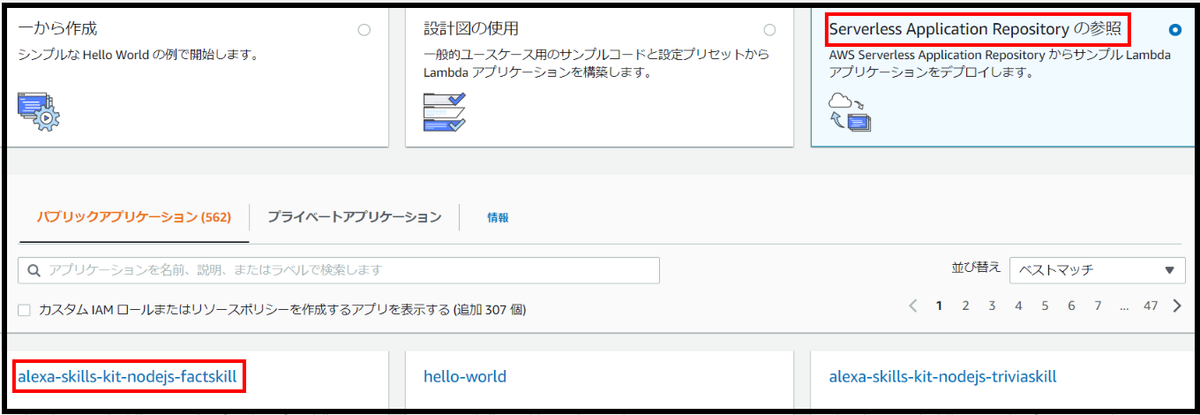The height and width of the screenshot is (415, 1200).
Task: Click the 一から作成 card icon
Action: (40, 110)
